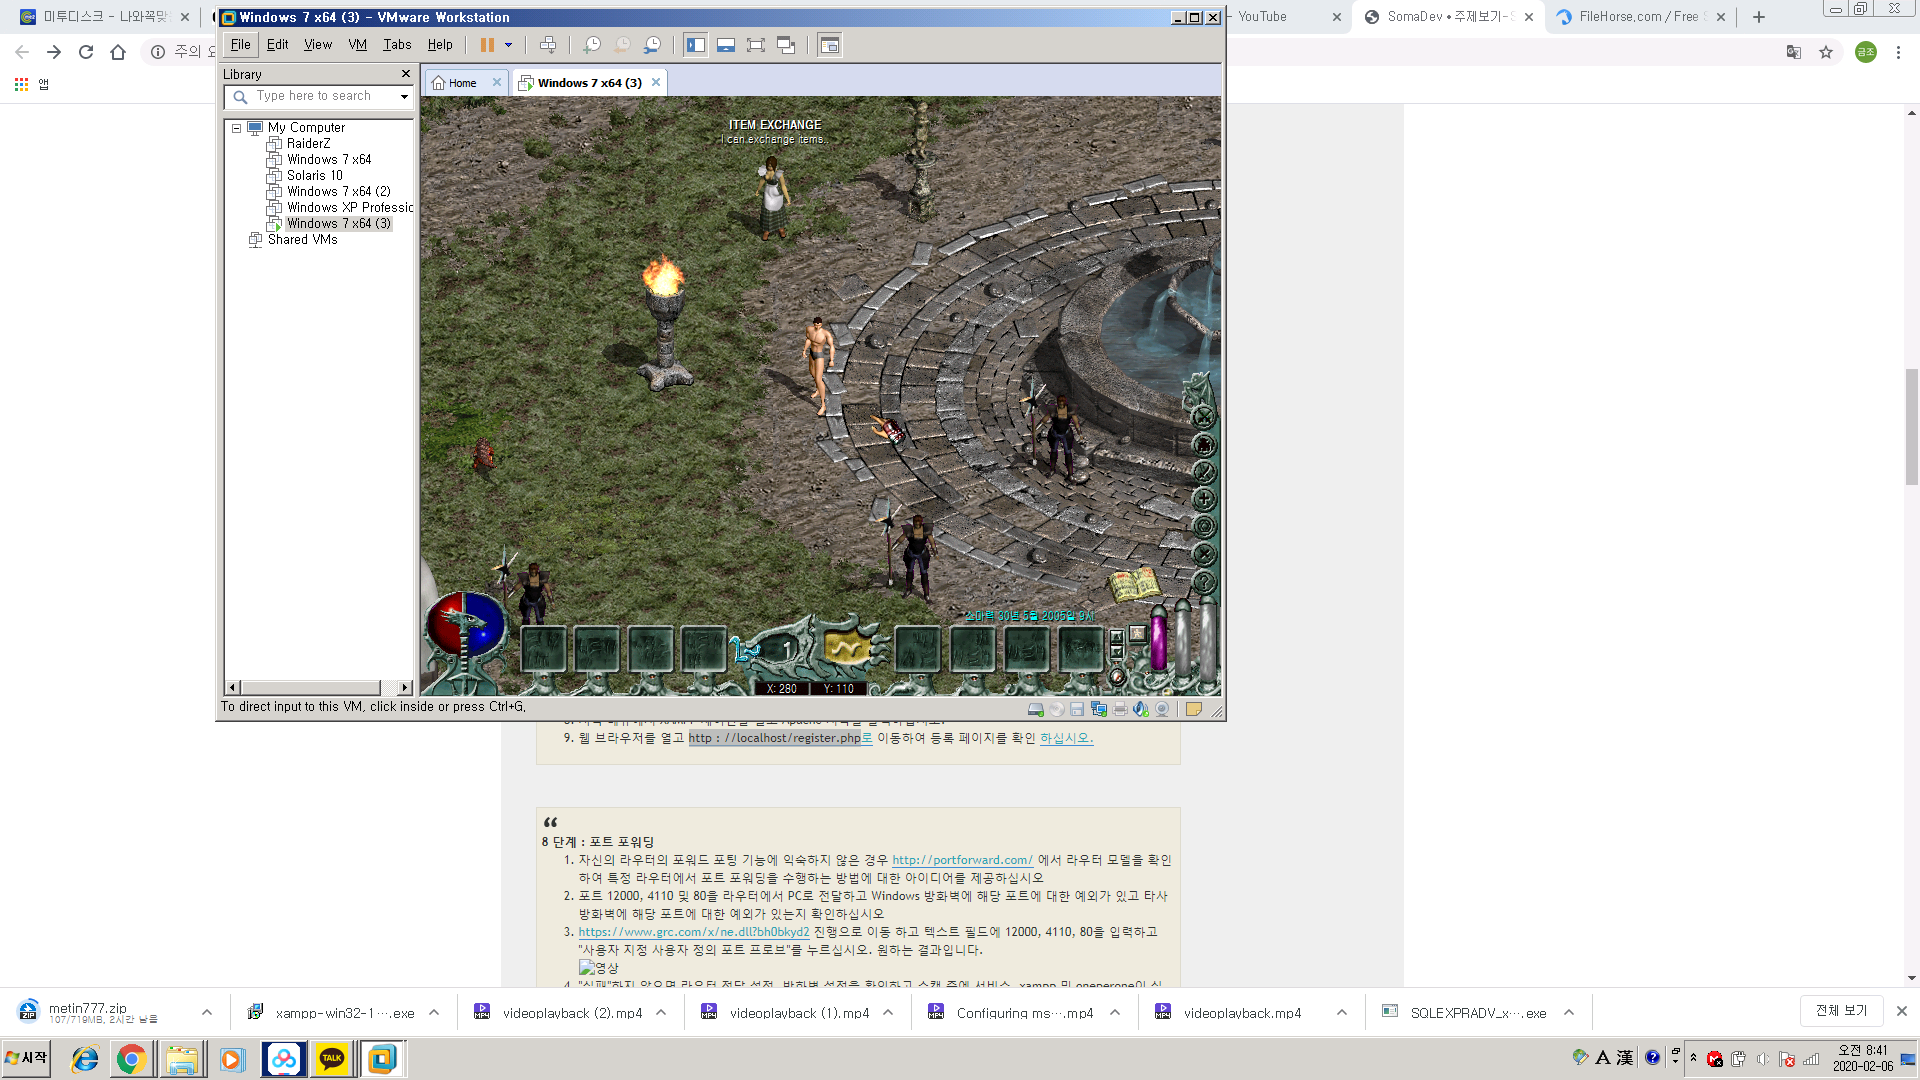Viewport: 1920px width, 1080px height.
Task: Enter full screen mode for the VM
Action: coord(755,44)
